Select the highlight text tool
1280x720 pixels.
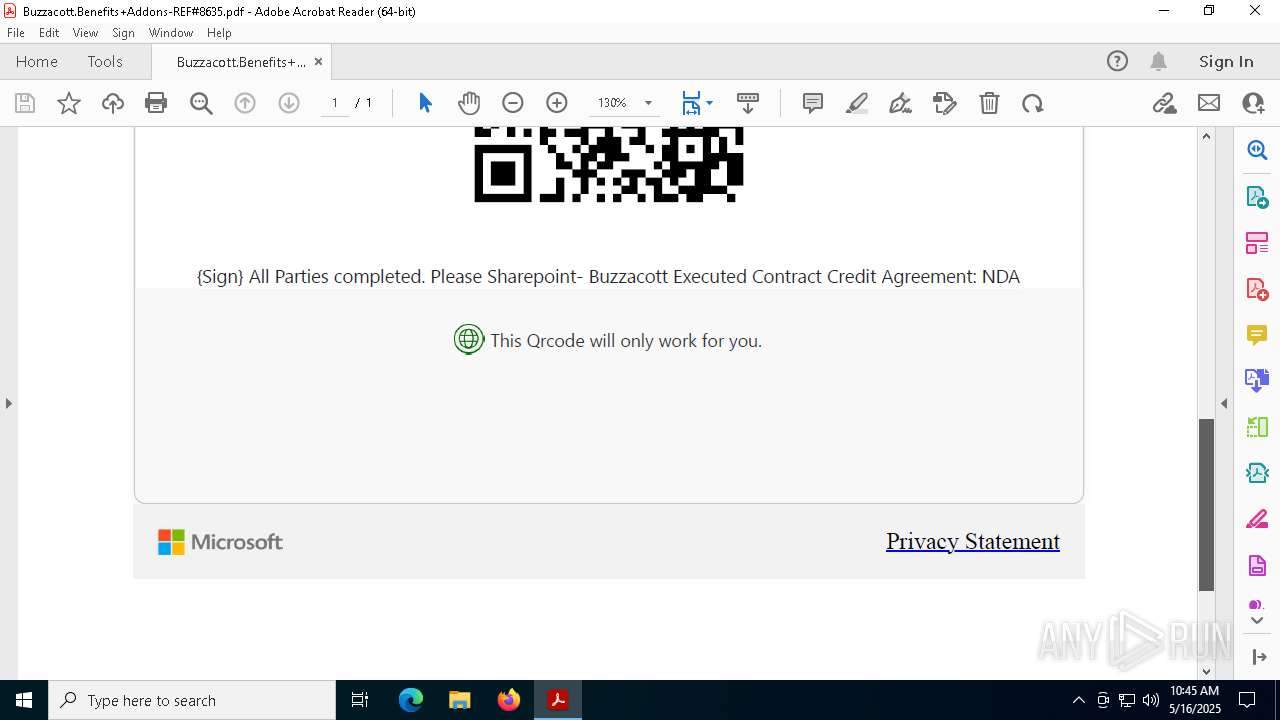pyautogui.click(x=857, y=103)
